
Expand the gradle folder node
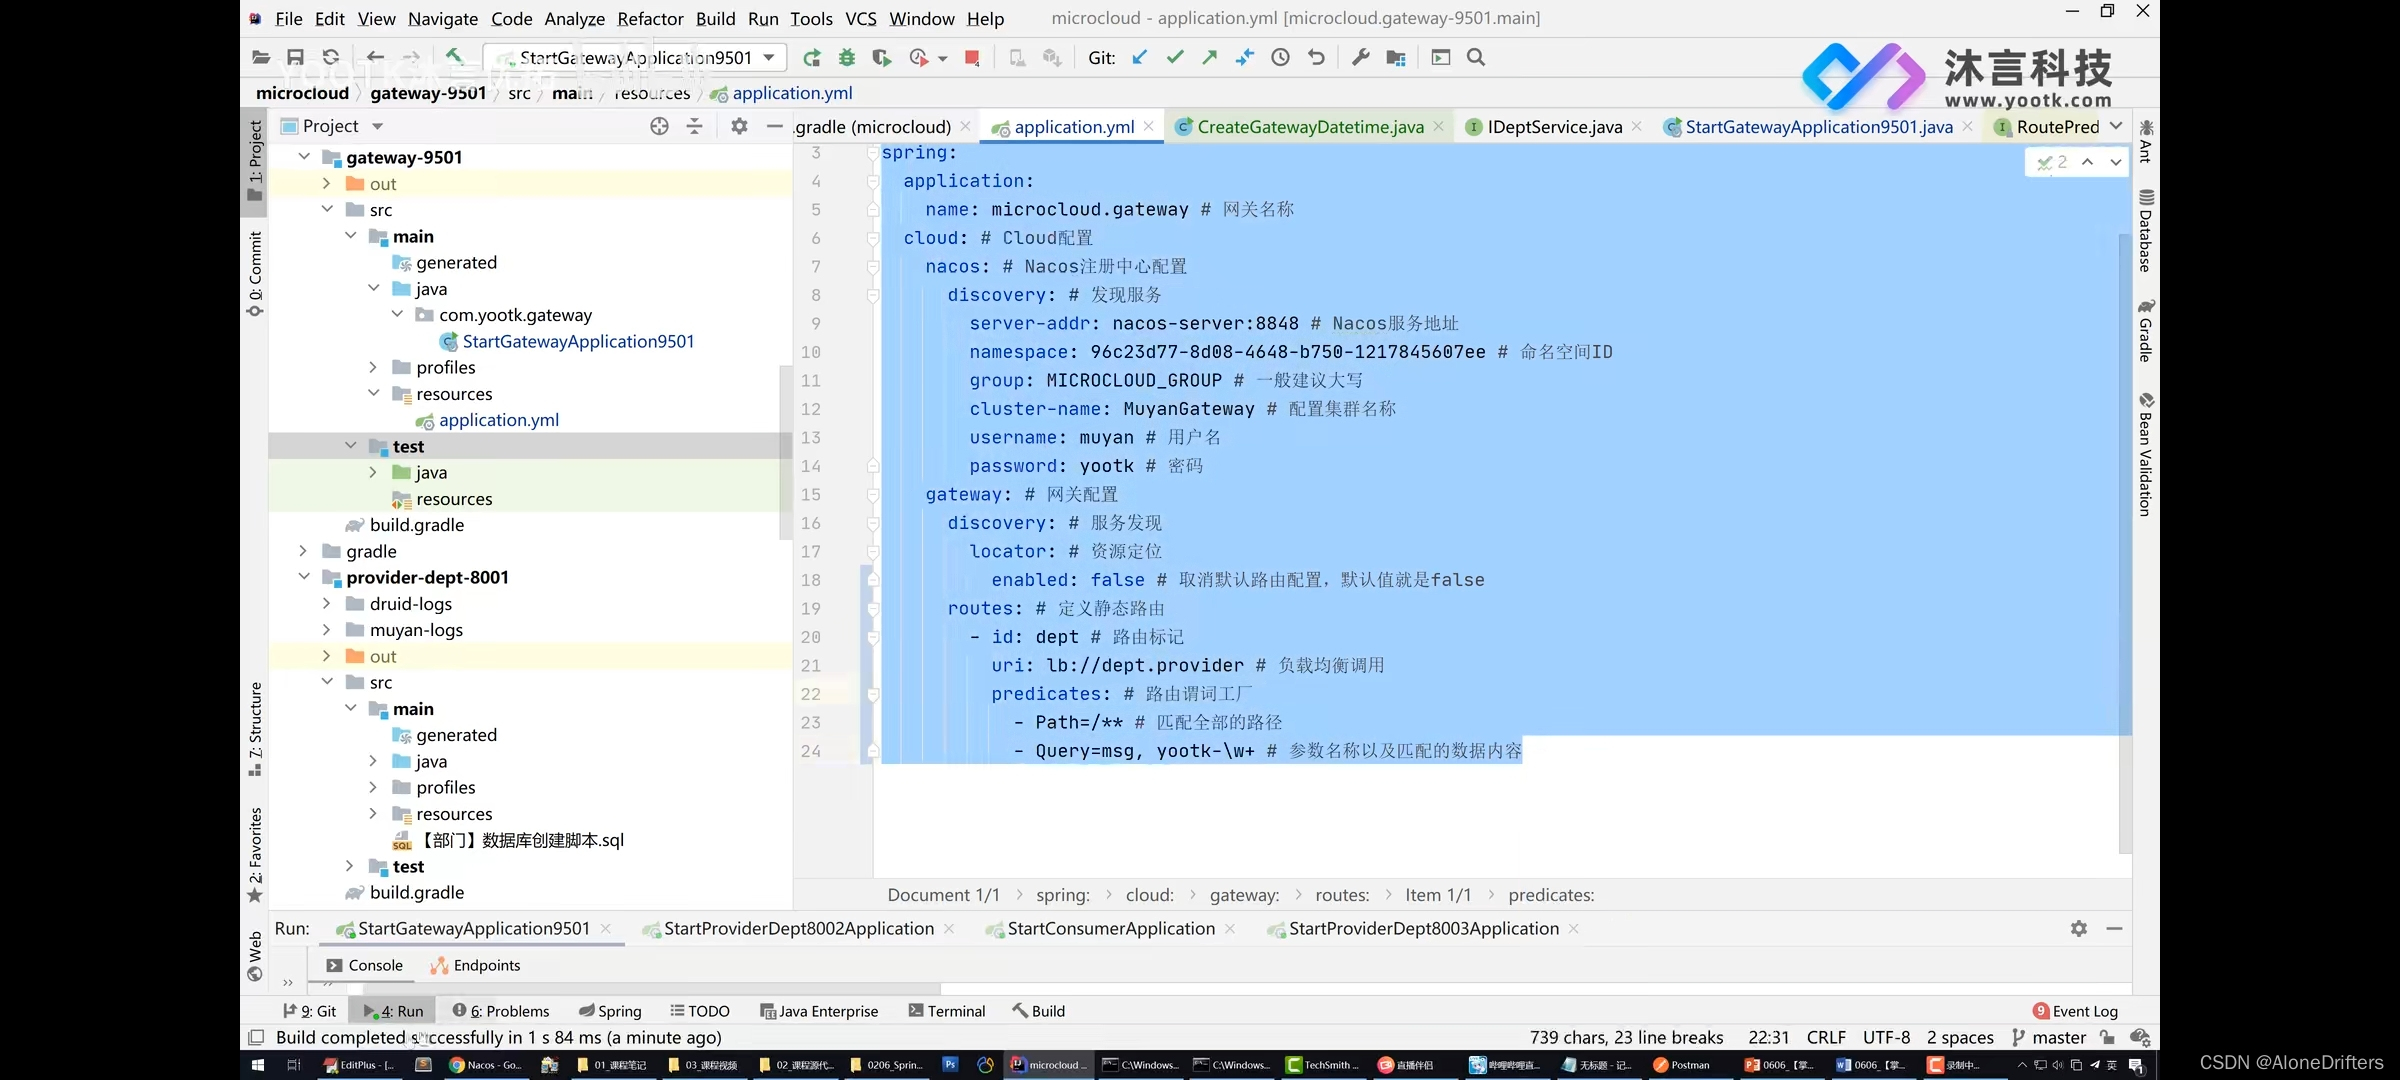click(x=303, y=551)
